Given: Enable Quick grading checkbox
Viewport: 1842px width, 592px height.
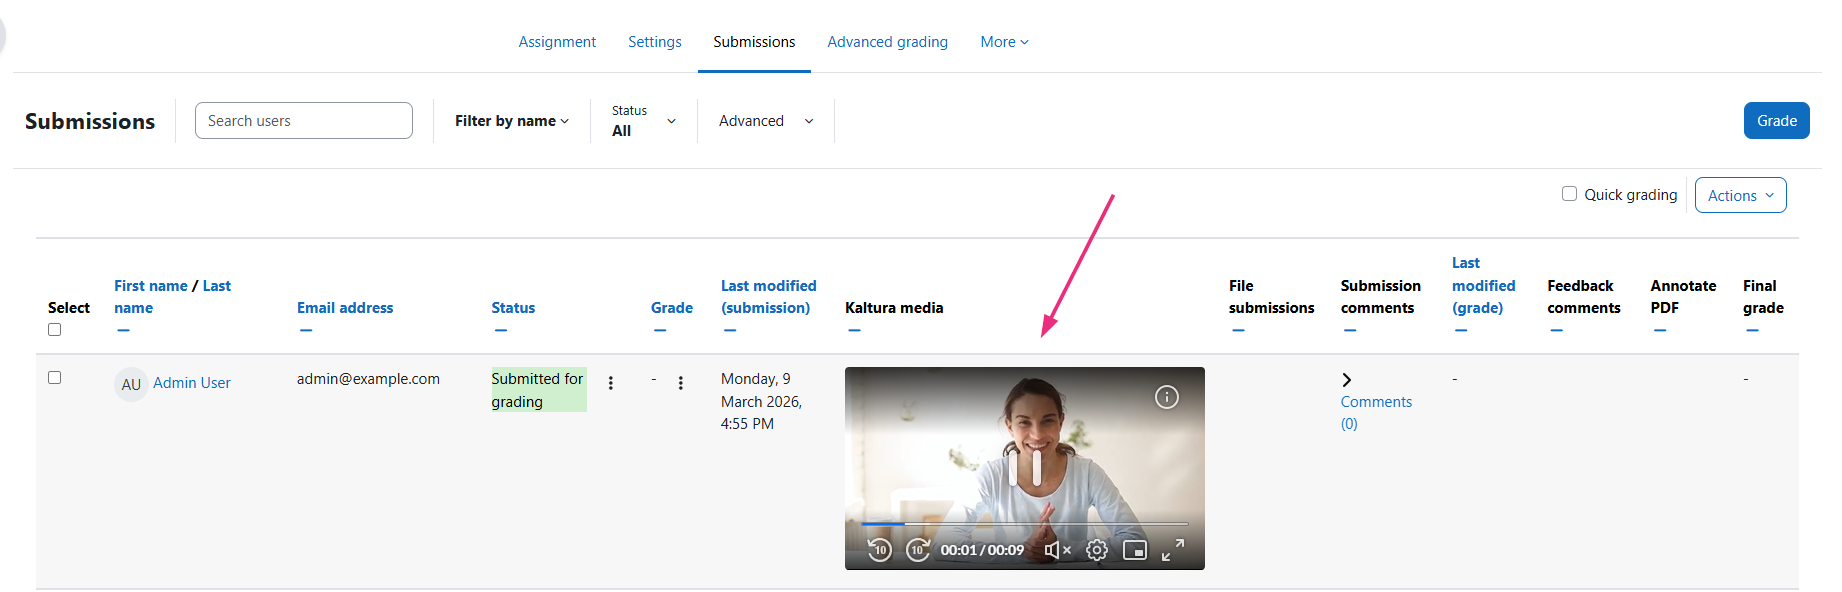Looking at the screenshot, I should 1569,194.
